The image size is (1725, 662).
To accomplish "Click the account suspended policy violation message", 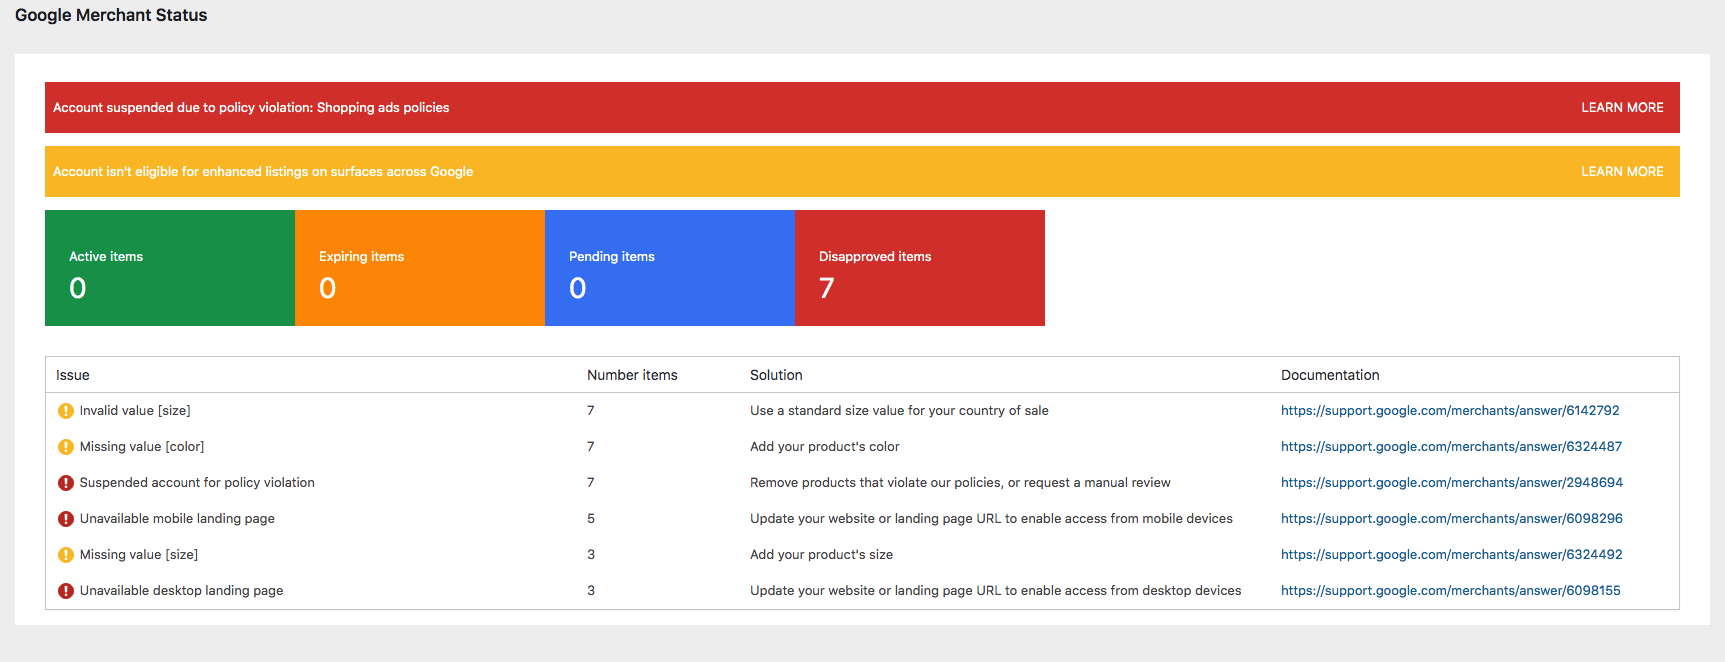I will click(251, 107).
